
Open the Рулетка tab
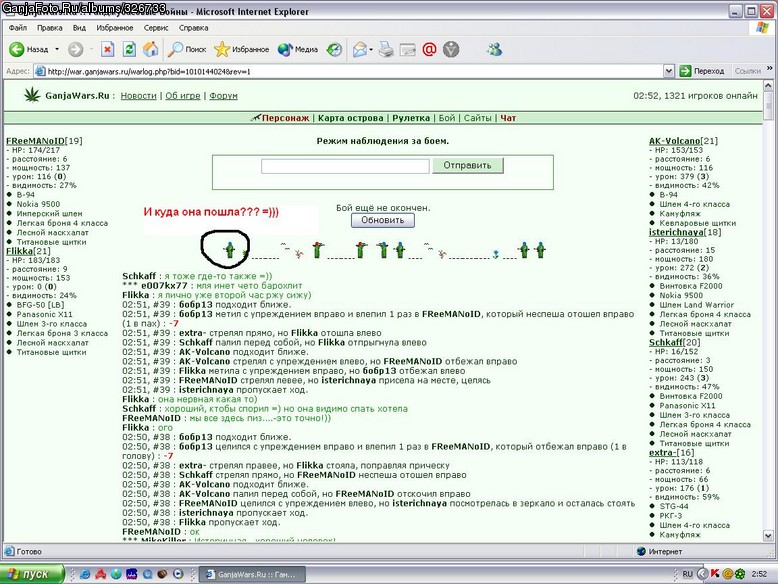(411, 118)
